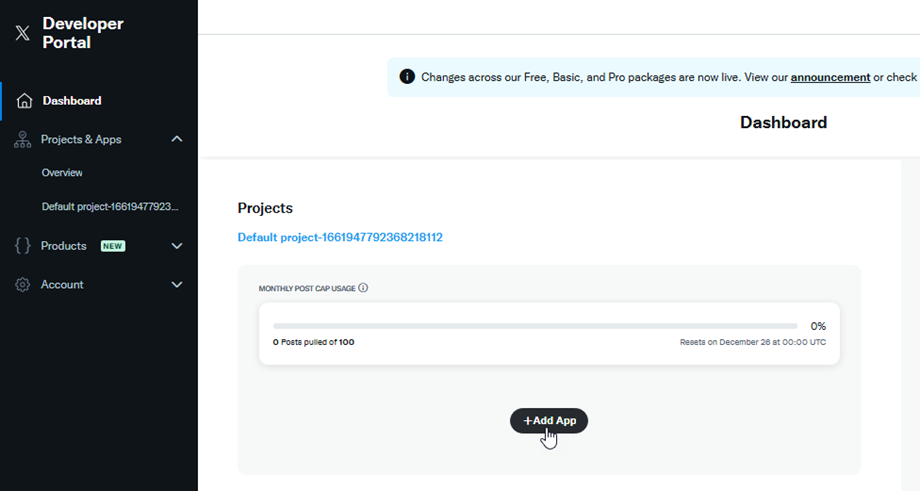Click the NEW badge next to Products
The width and height of the screenshot is (920, 491).
click(113, 246)
